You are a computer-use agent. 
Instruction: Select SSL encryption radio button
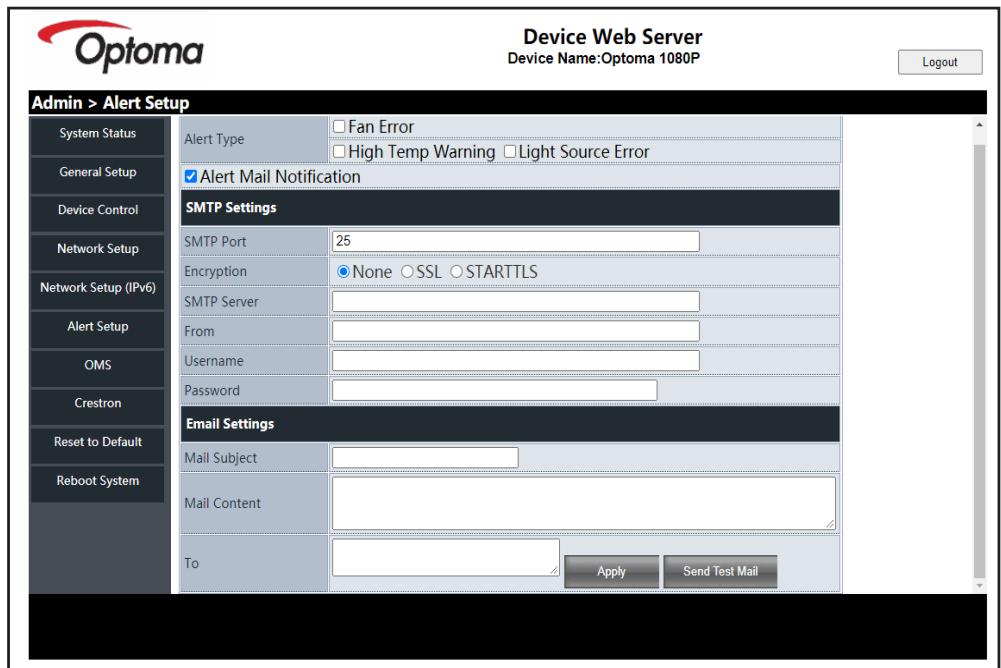(x=407, y=271)
